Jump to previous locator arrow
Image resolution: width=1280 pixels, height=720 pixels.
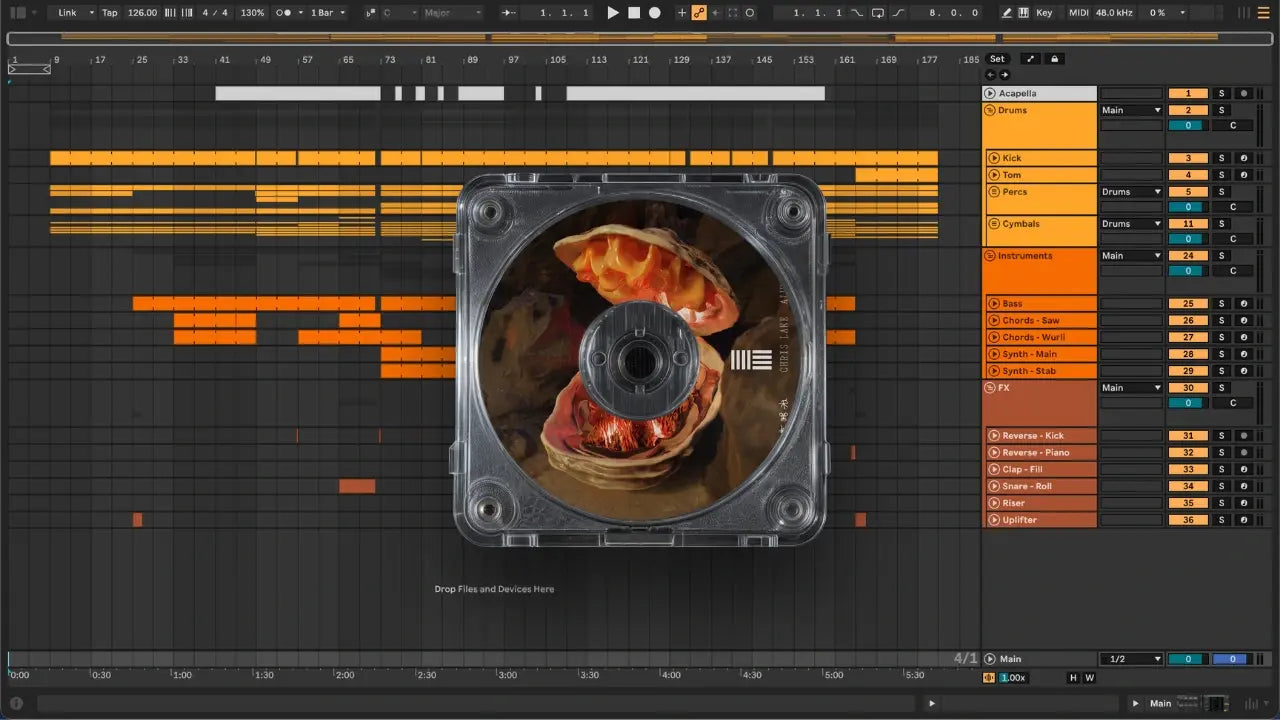coord(991,75)
